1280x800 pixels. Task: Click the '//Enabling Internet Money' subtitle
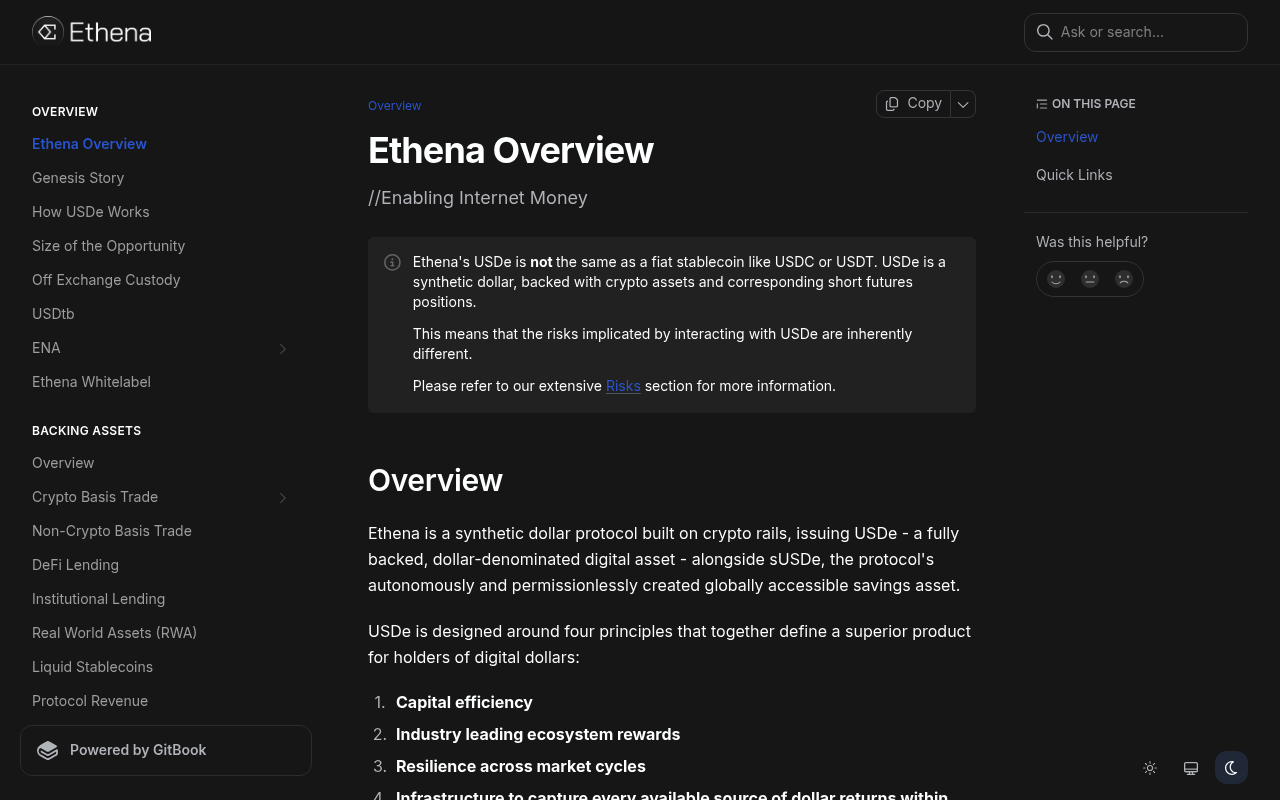[478, 198]
